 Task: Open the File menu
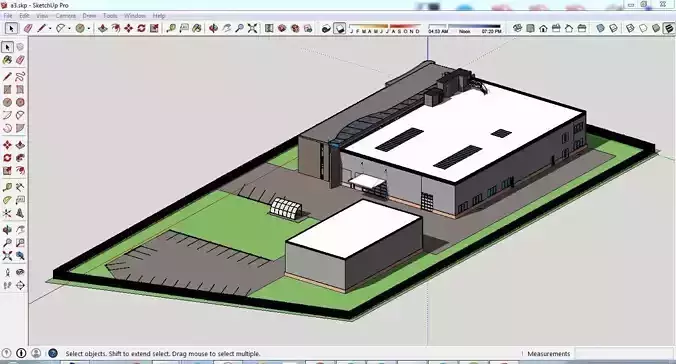(x=8, y=16)
